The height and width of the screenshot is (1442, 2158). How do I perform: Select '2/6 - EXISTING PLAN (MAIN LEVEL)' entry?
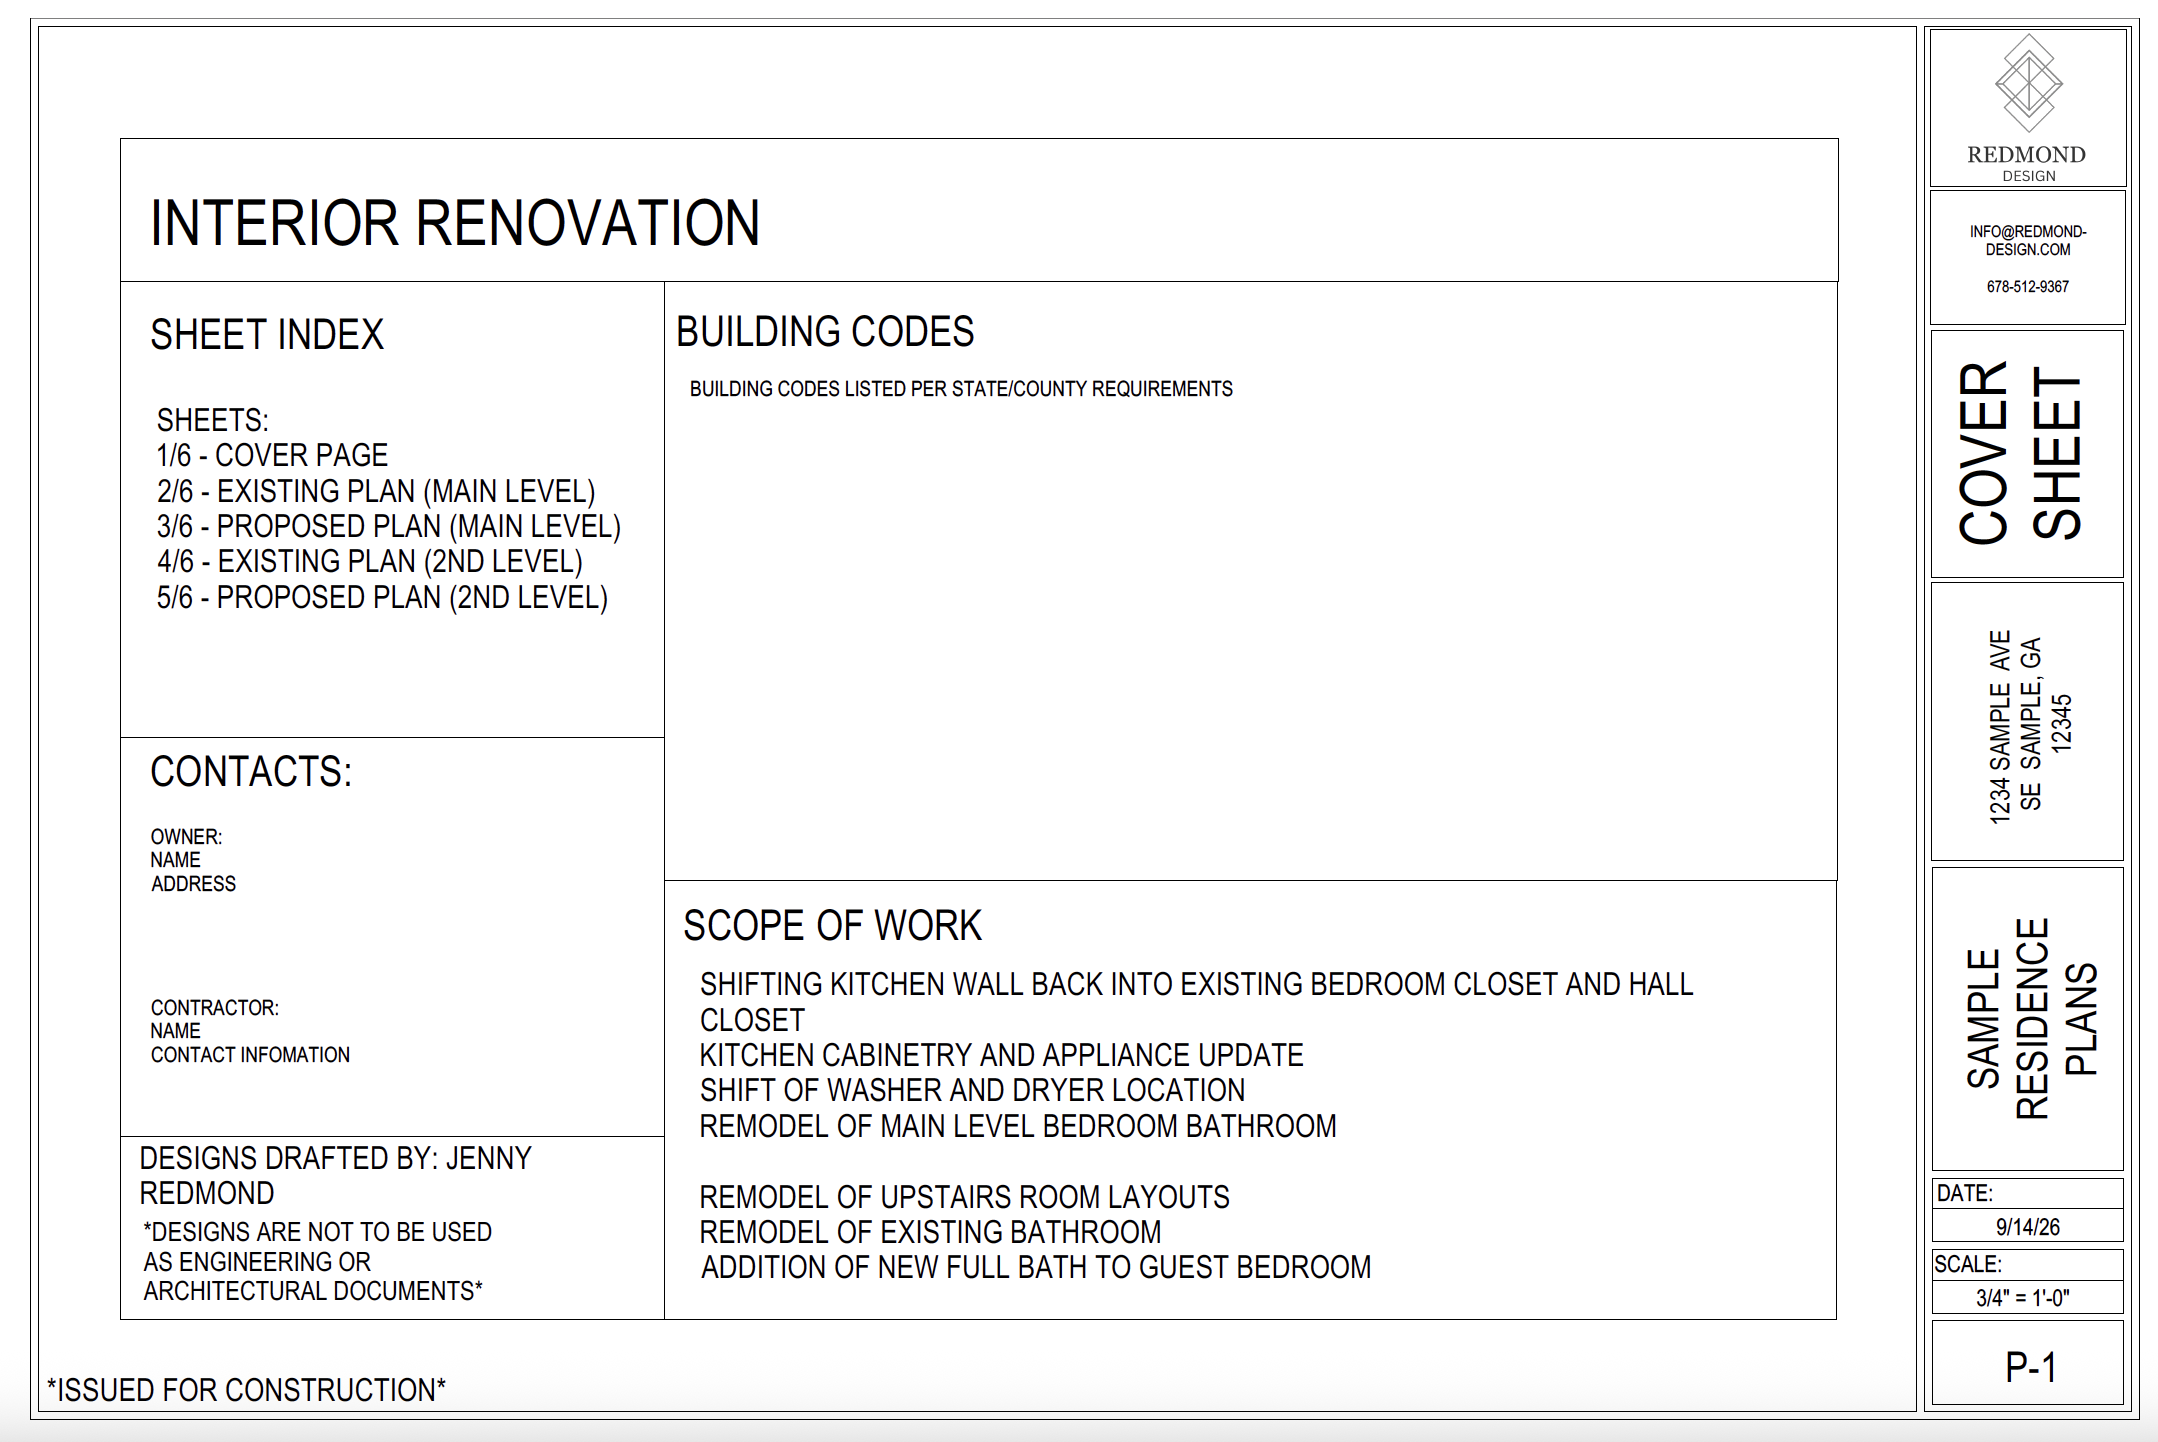click(376, 491)
